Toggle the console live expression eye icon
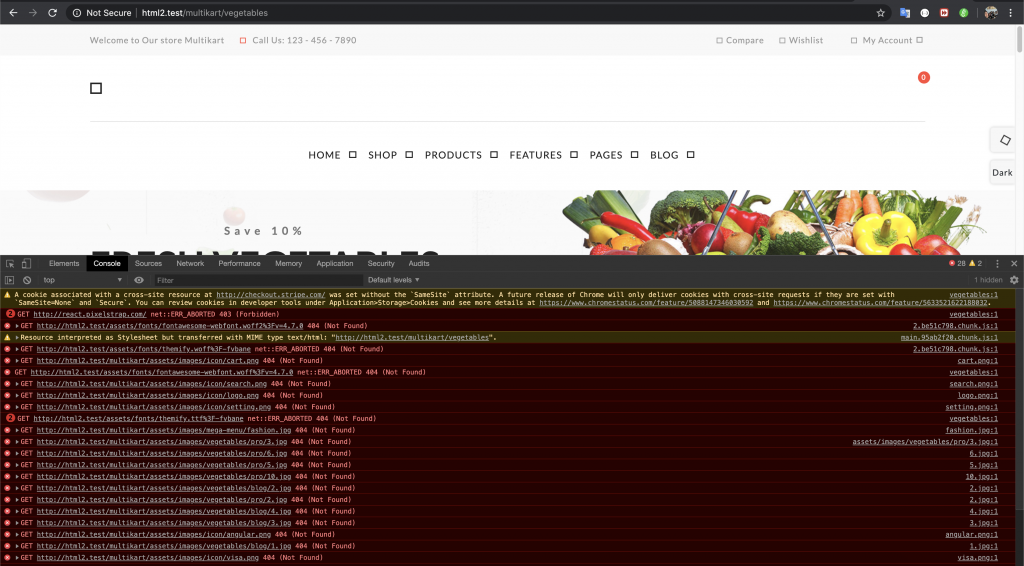The image size is (1024, 566). pos(139,280)
